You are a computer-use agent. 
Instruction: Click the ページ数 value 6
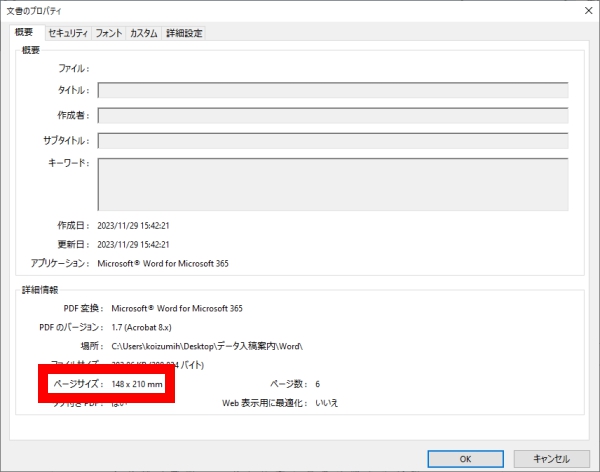317,384
